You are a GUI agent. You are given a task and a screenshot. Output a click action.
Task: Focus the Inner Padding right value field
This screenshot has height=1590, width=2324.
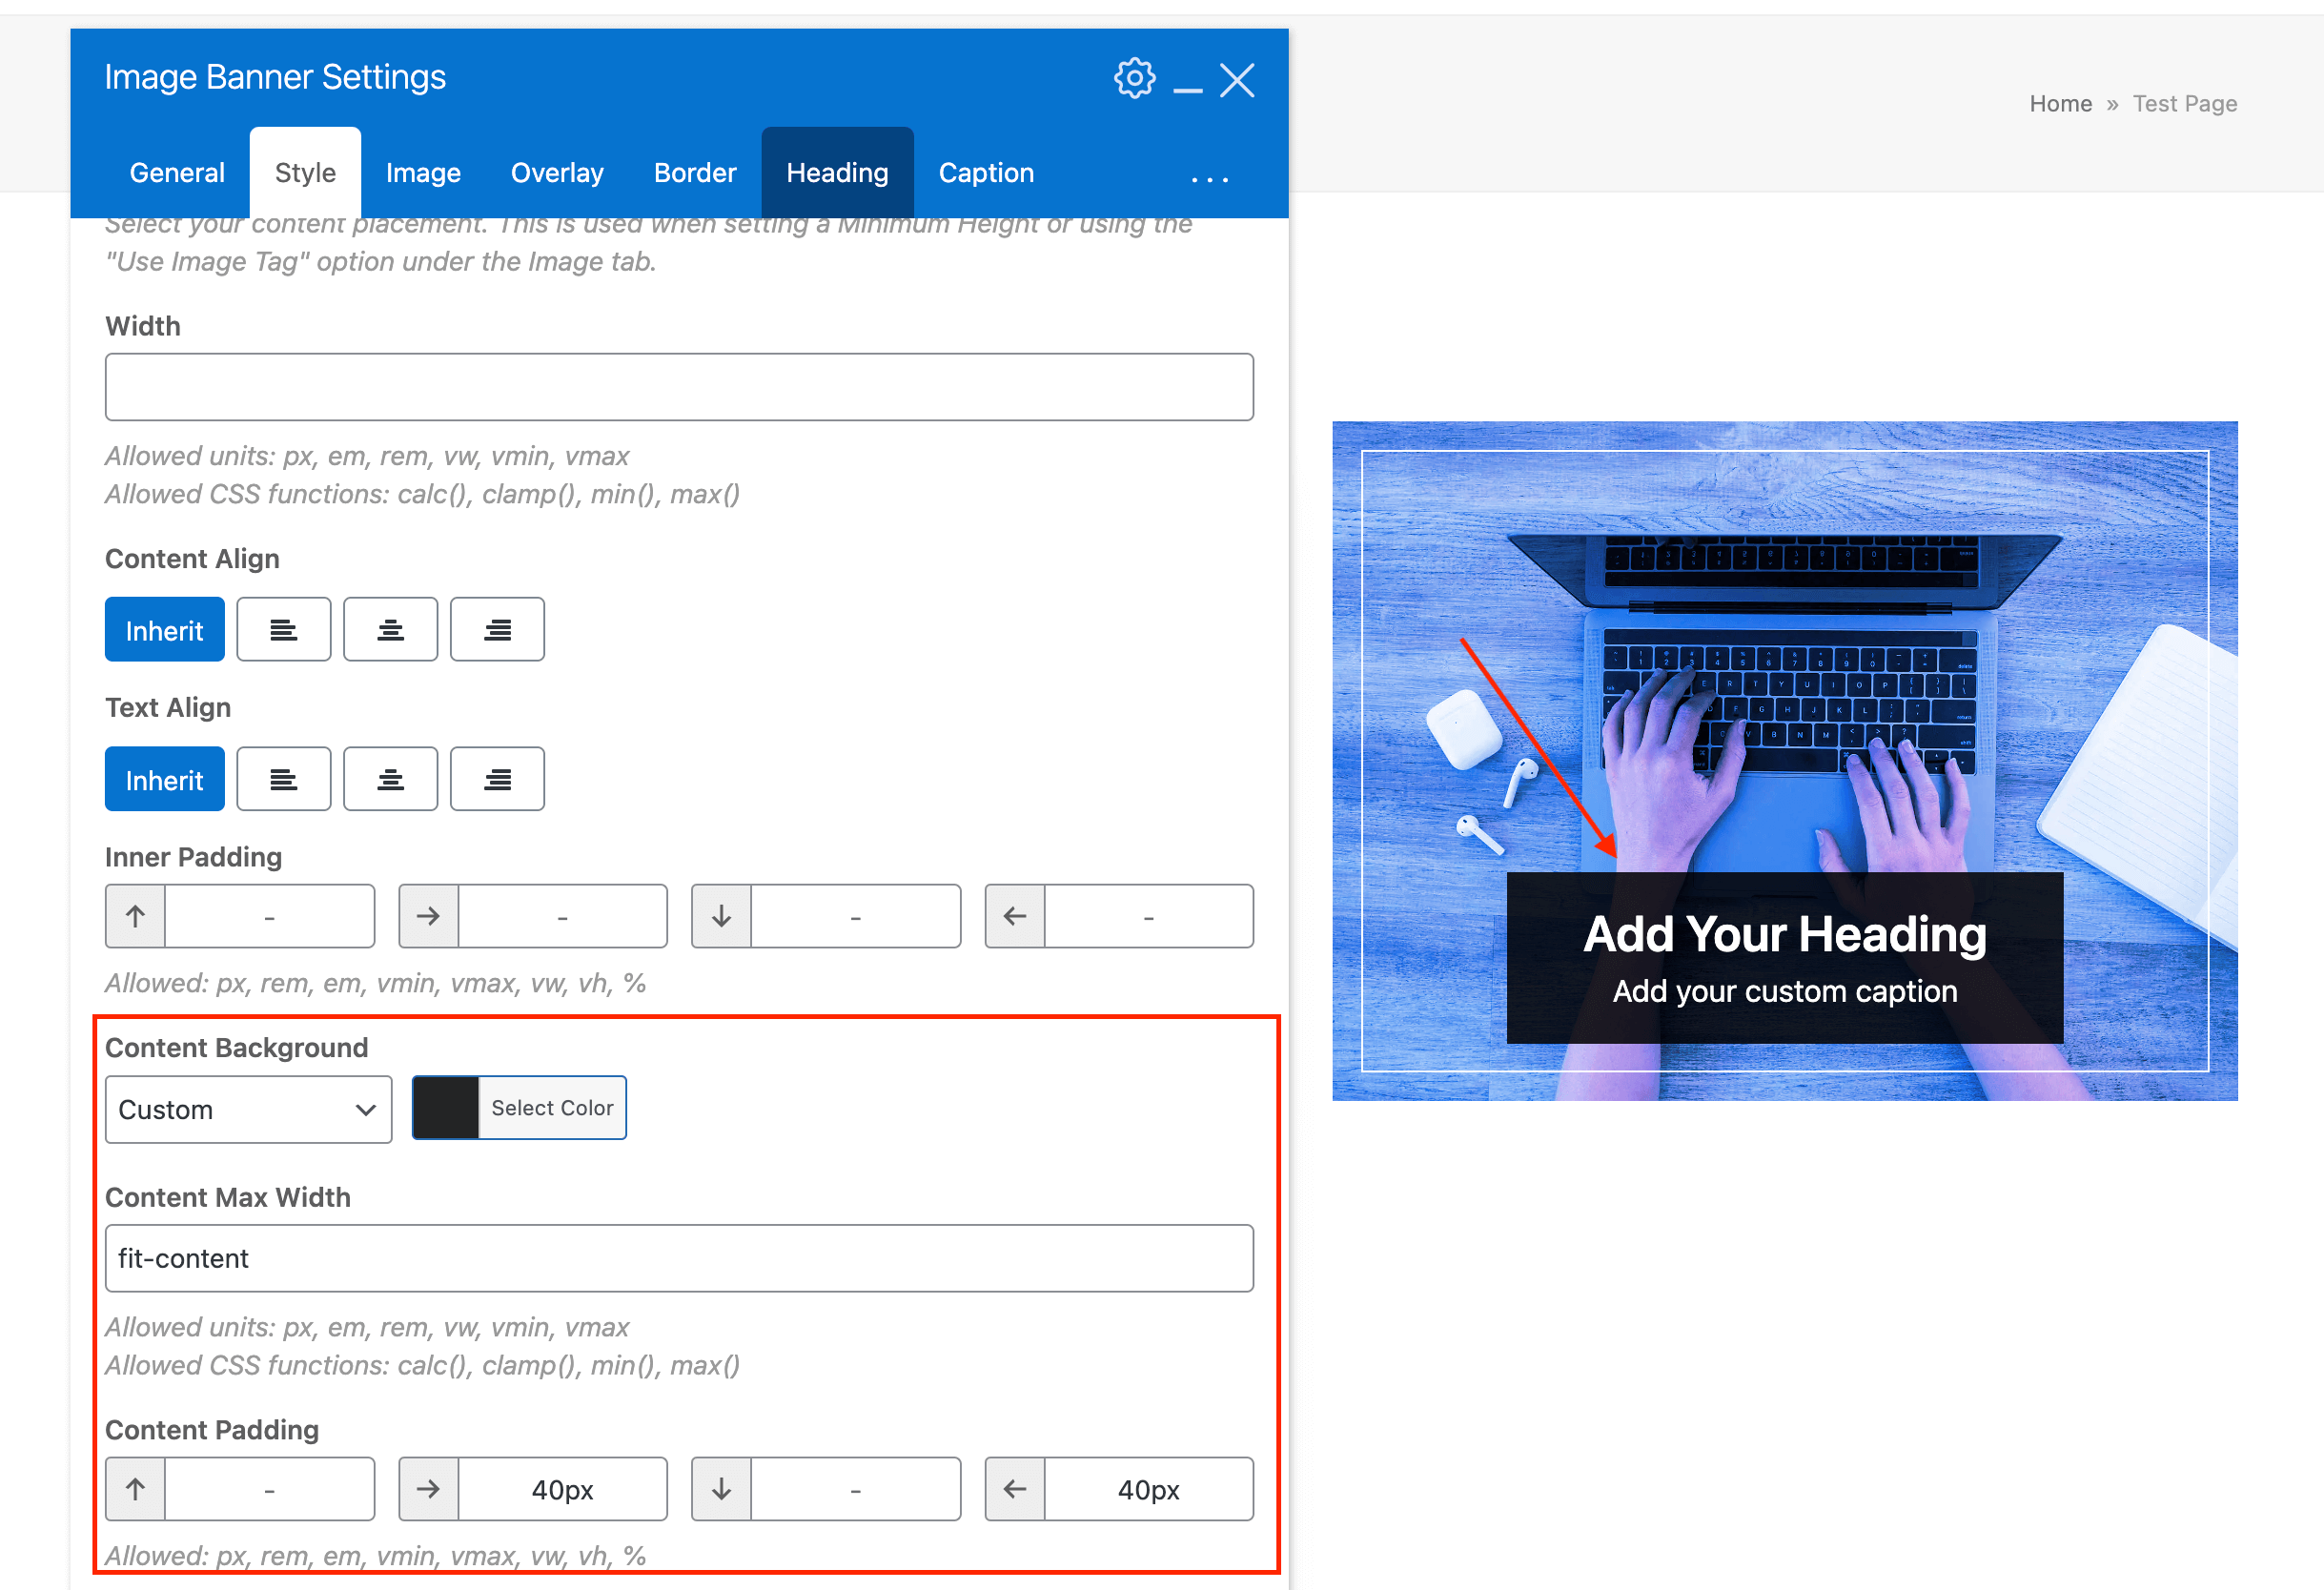[563, 916]
